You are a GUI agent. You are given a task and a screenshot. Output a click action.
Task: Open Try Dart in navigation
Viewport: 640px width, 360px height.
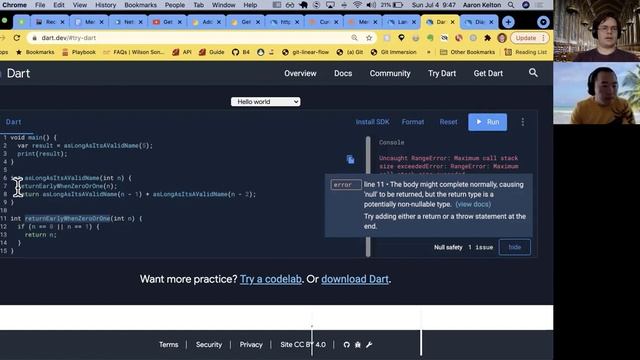click(x=442, y=73)
